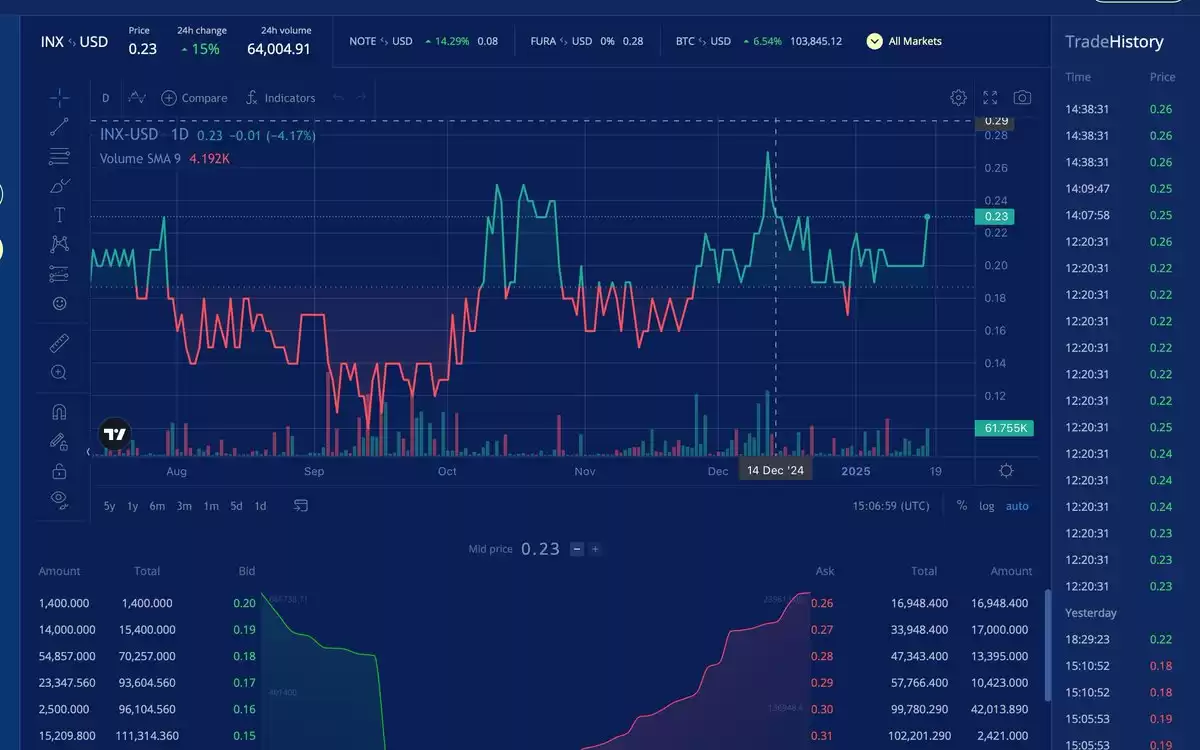Toggle the percent price scale

962,506
